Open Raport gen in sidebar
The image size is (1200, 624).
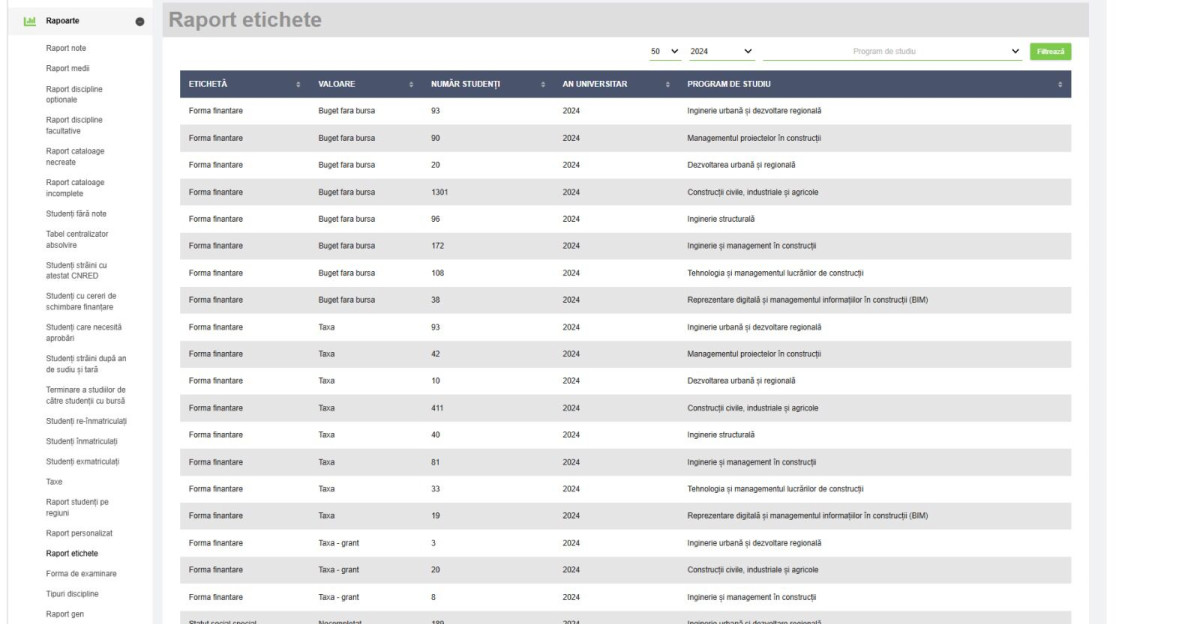(65, 615)
